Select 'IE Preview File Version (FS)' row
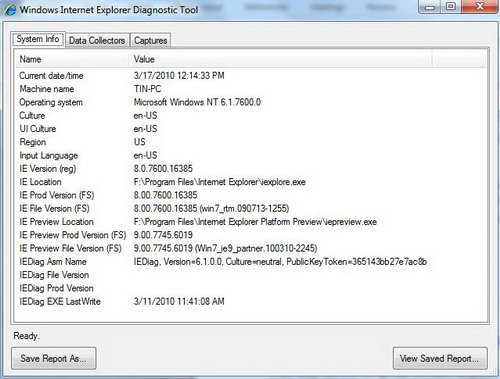500x379 pixels. (70, 249)
